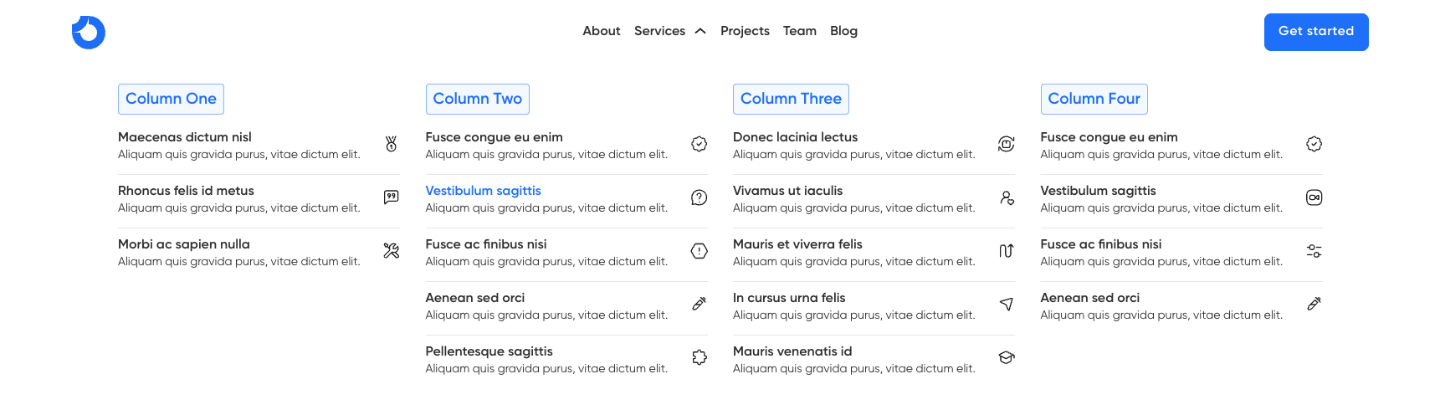Go to the Projects page

pos(745,31)
